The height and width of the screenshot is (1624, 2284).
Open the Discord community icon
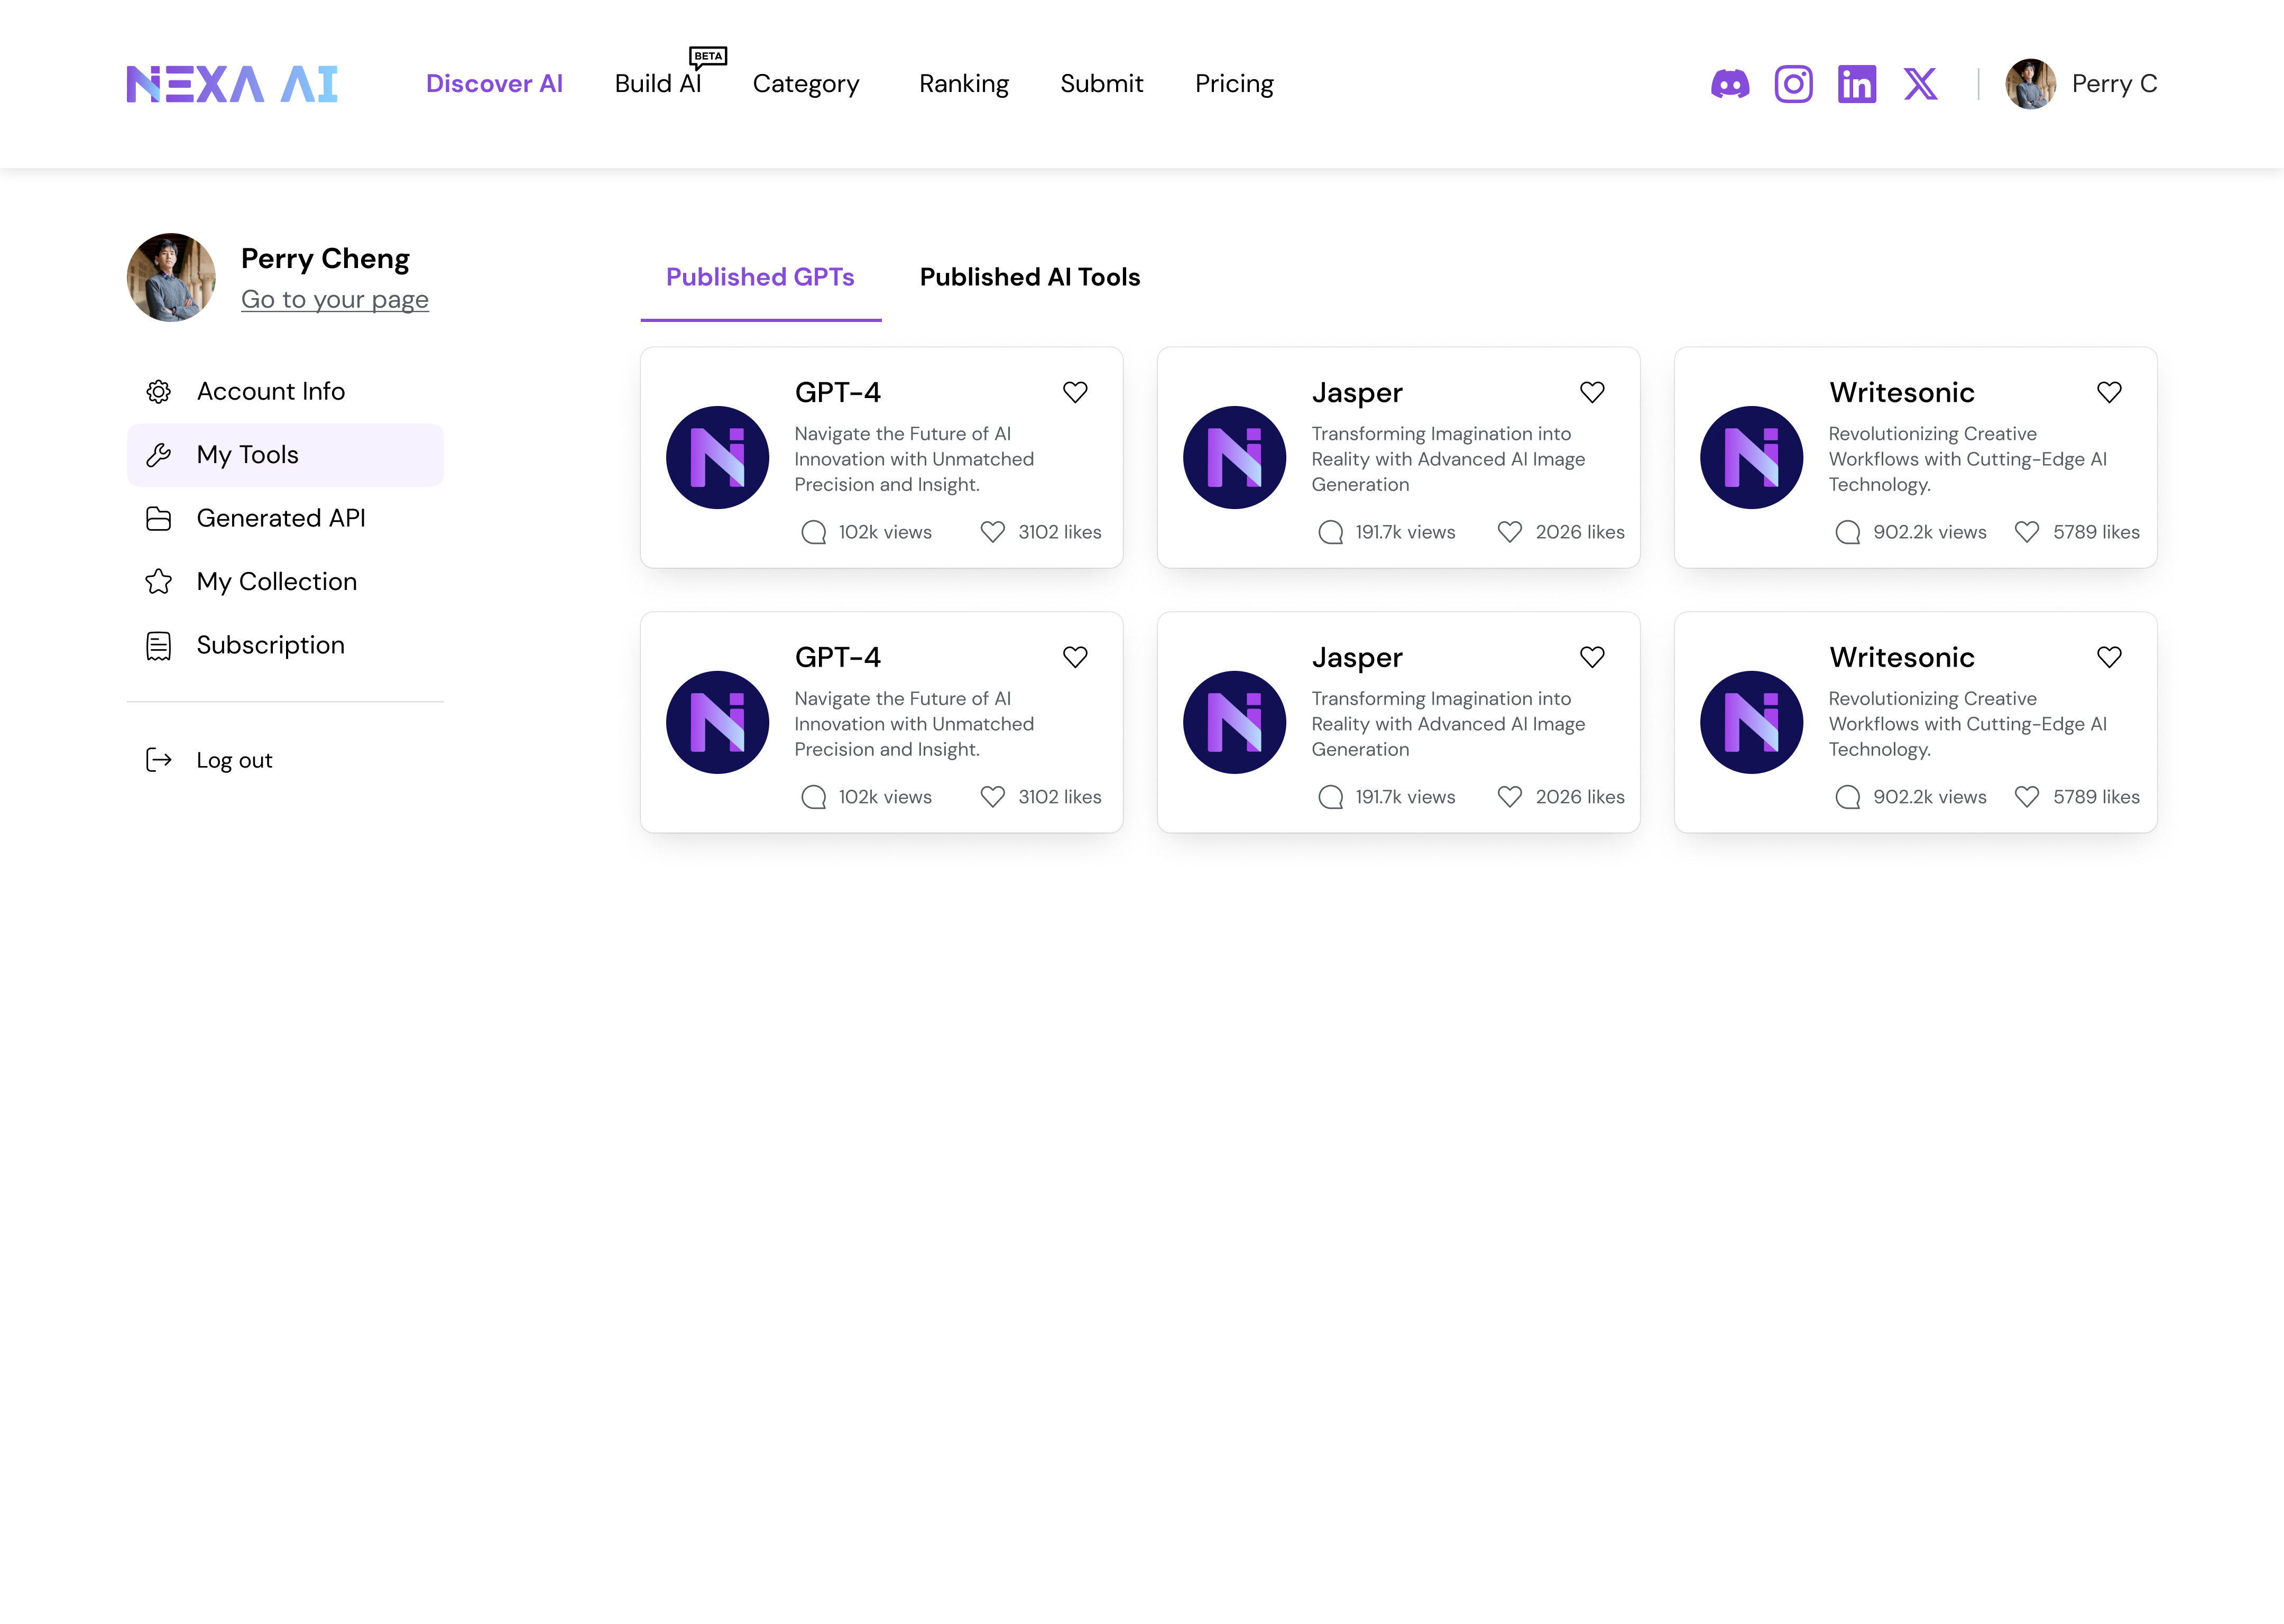1730,84
